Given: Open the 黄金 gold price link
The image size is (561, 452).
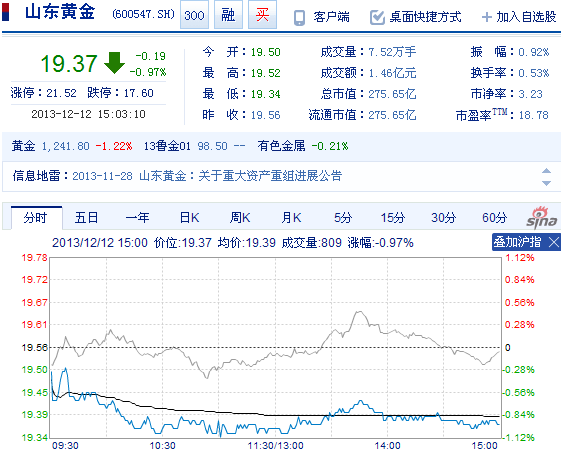Looking at the screenshot, I should pos(23,146).
